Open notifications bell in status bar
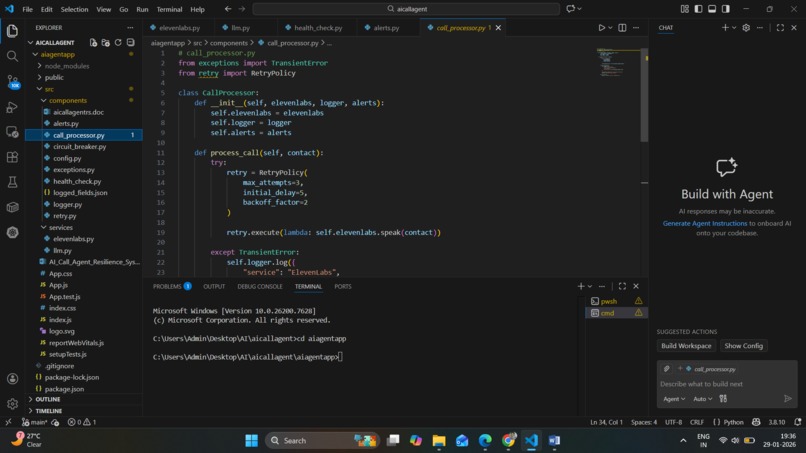Viewport: 806px width, 453px height. click(x=797, y=422)
